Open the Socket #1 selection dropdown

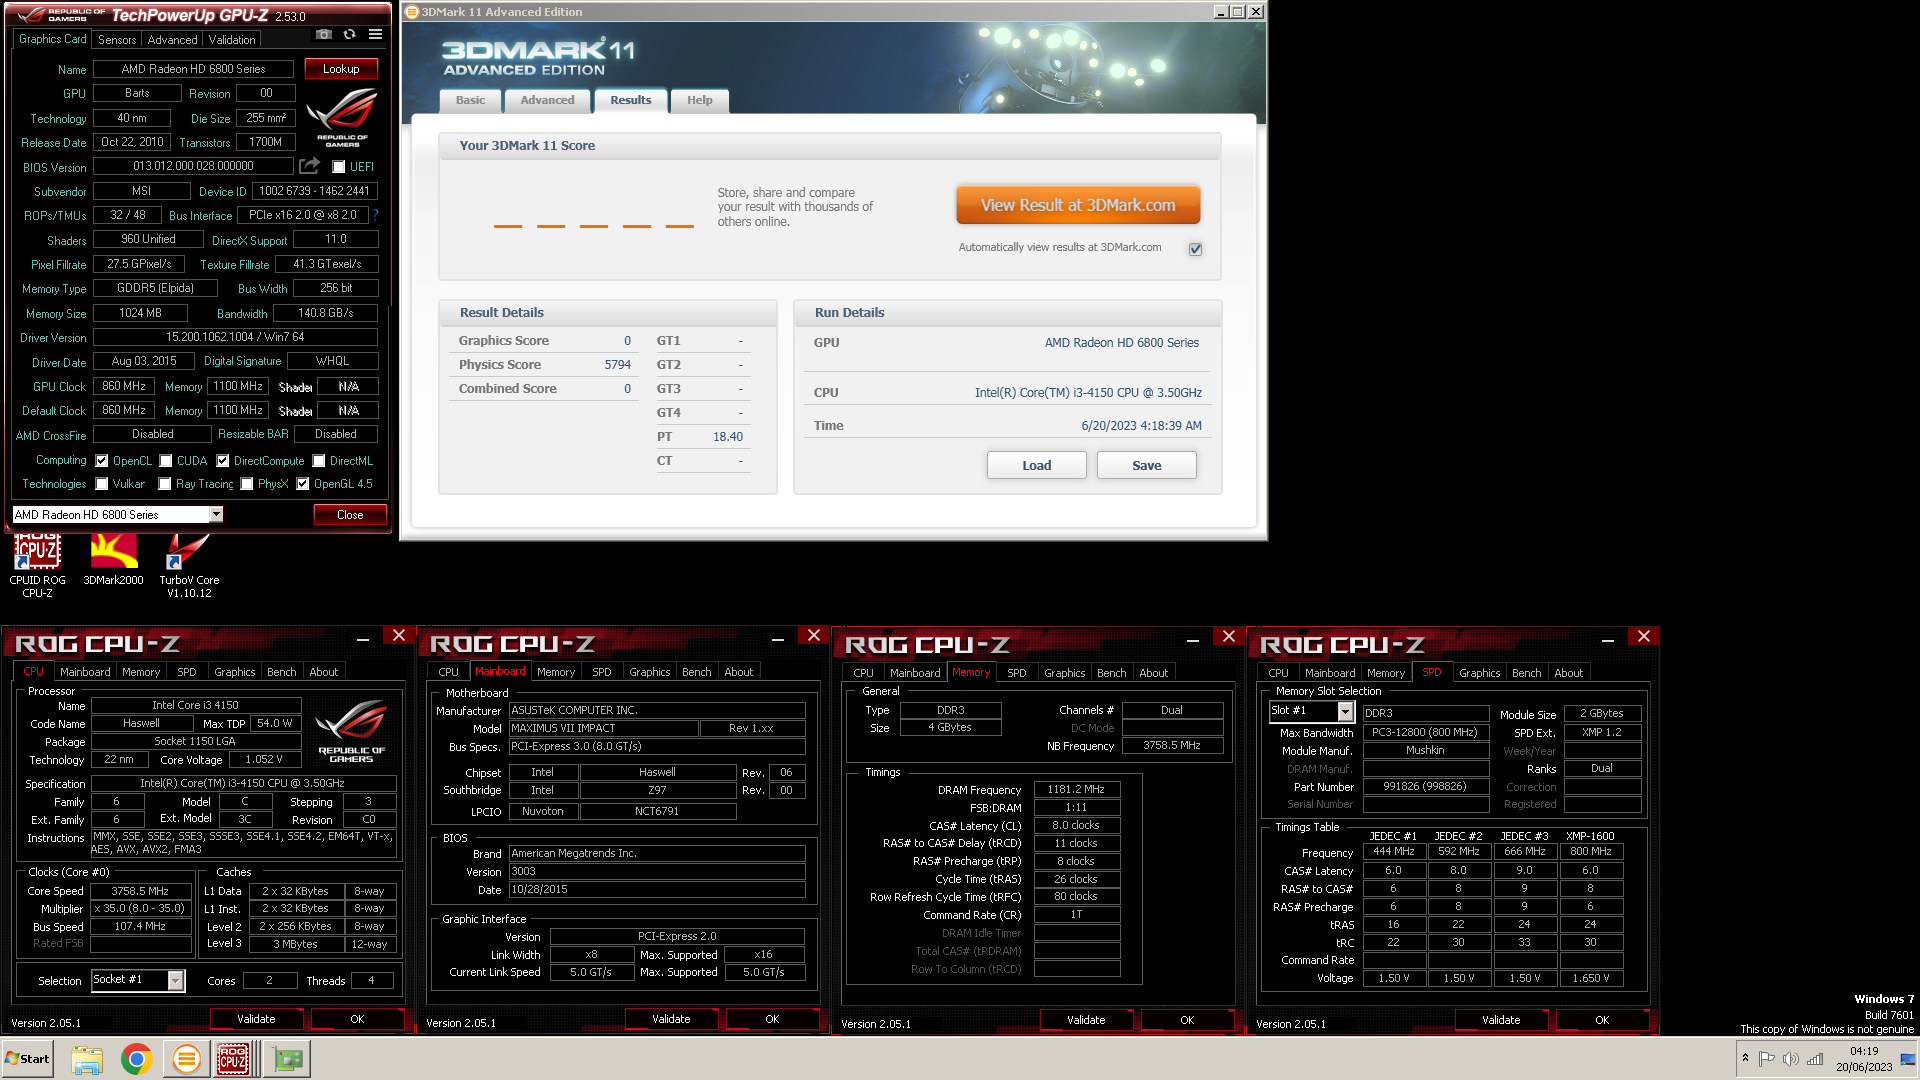coord(175,980)
